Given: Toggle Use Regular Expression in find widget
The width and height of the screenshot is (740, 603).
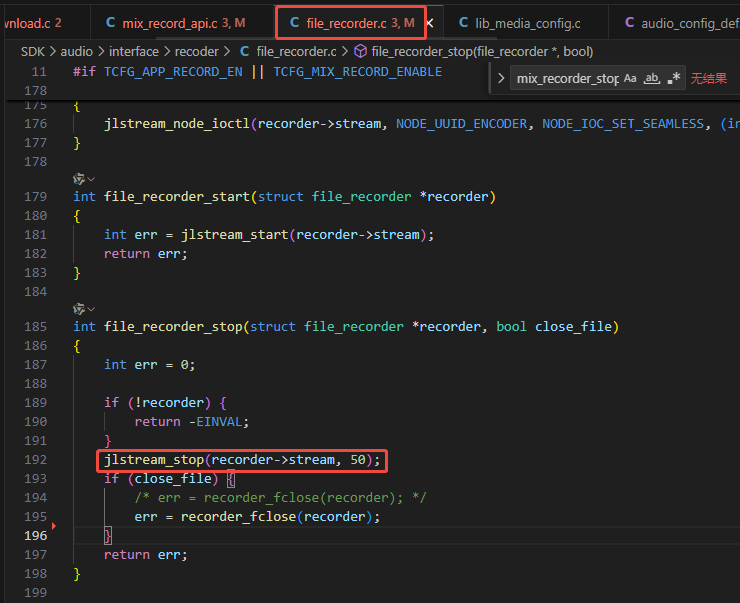Looking at the screenshot, I should [674, 78].
